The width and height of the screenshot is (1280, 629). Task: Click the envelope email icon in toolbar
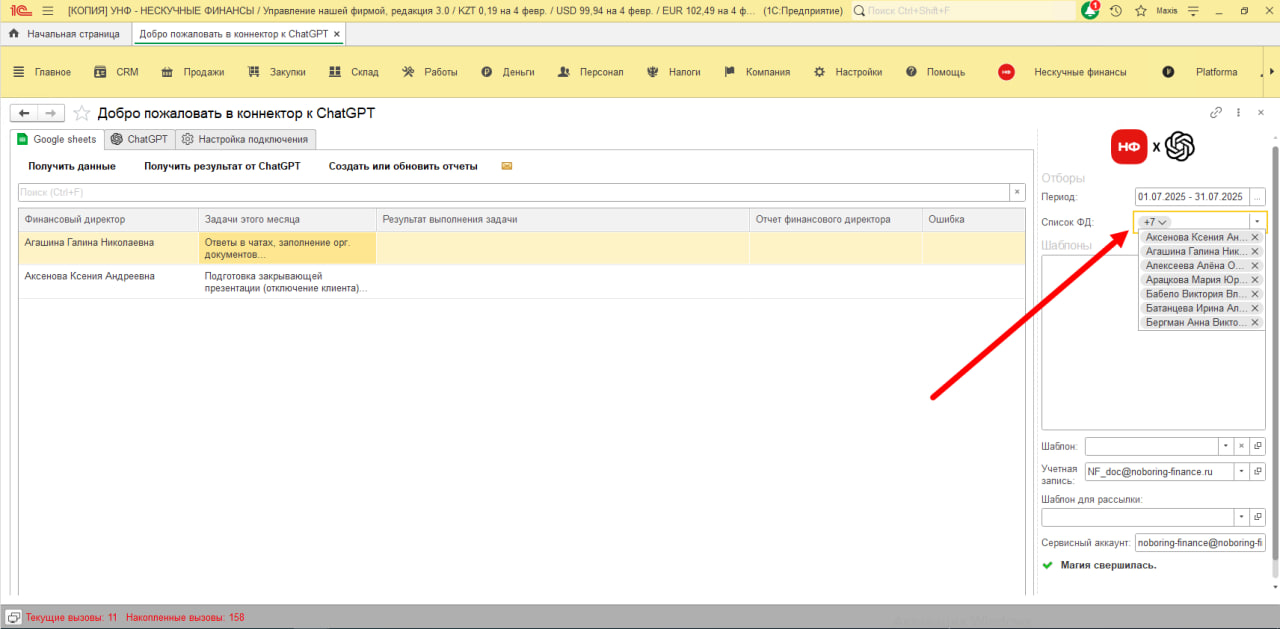click(x=507, y=166)
